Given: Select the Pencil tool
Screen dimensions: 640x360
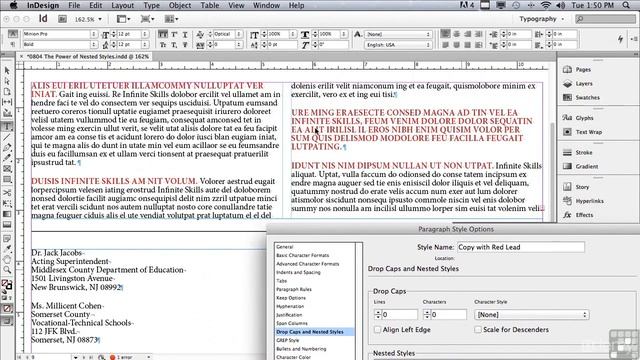Looking at the screenshot, I should [7, 158].
